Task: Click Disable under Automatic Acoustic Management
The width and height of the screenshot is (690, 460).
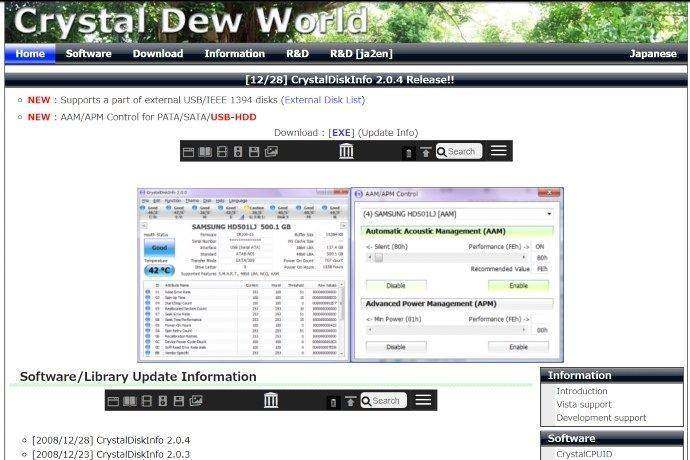Action: [x=396, y=286]
